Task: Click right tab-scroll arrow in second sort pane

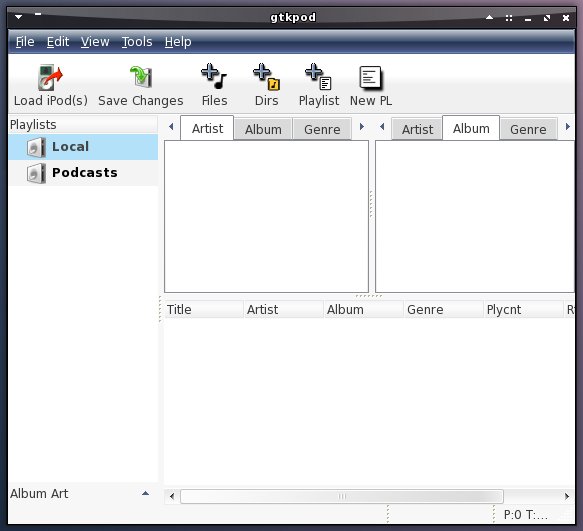Action: coord(567,127)
